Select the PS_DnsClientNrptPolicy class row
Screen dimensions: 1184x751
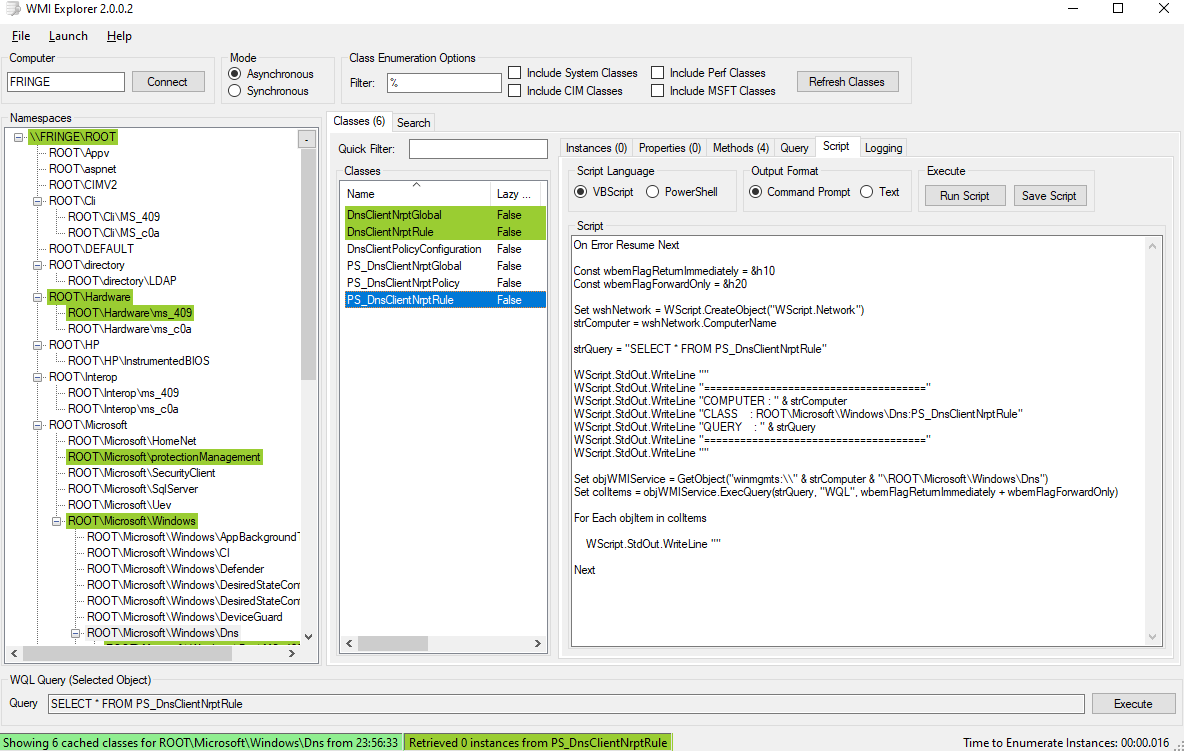point(446,283)
